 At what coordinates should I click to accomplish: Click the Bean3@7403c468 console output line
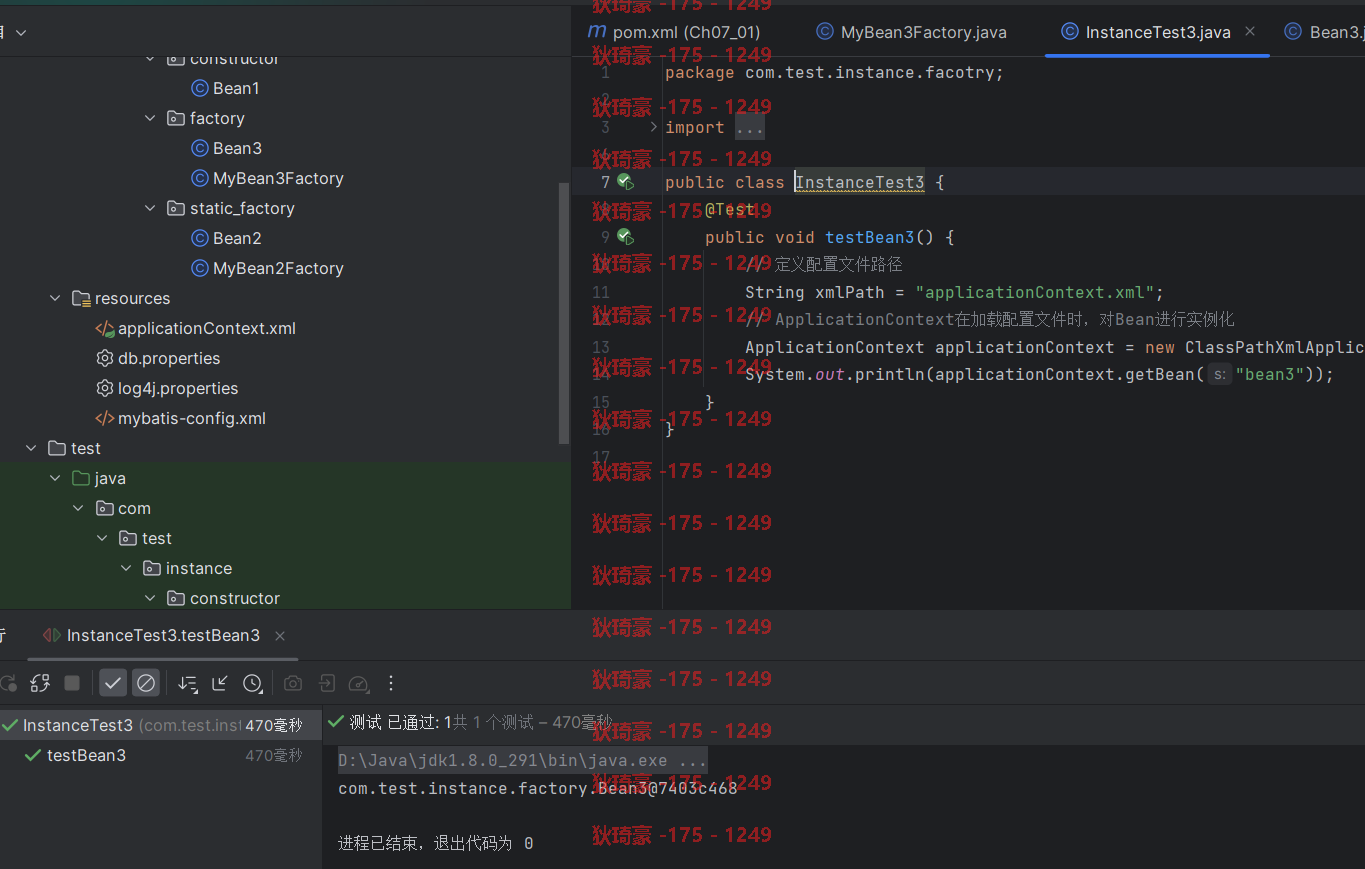point(537,788)
